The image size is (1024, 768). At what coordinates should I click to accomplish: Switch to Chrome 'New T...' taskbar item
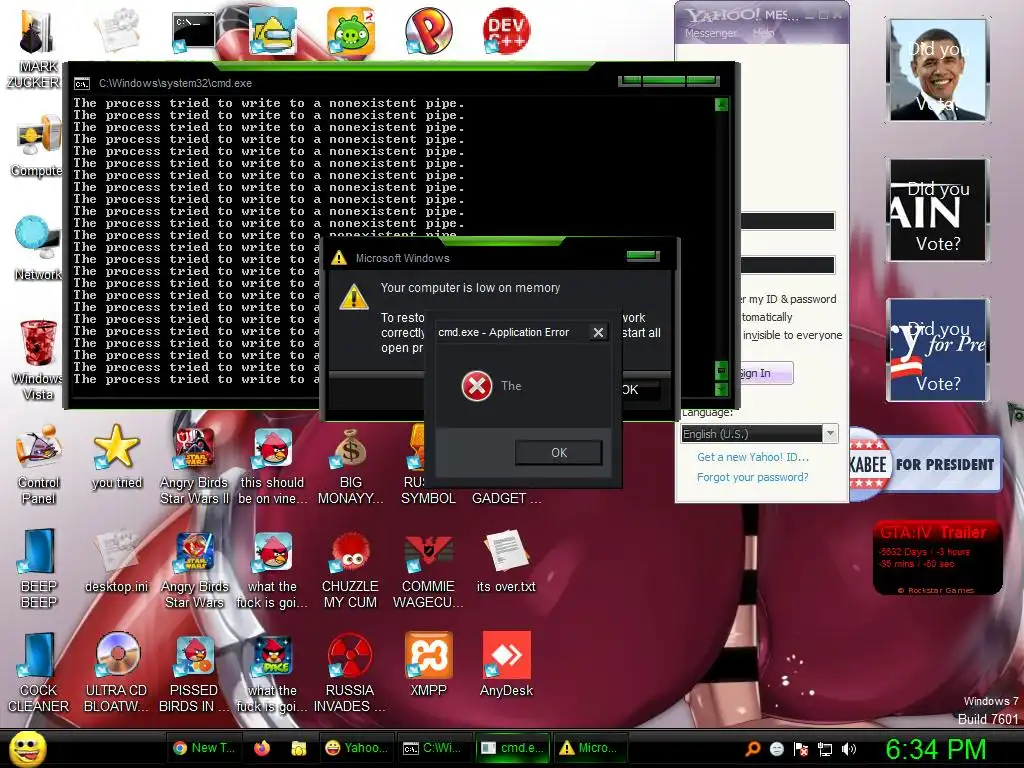coord(204,748)
